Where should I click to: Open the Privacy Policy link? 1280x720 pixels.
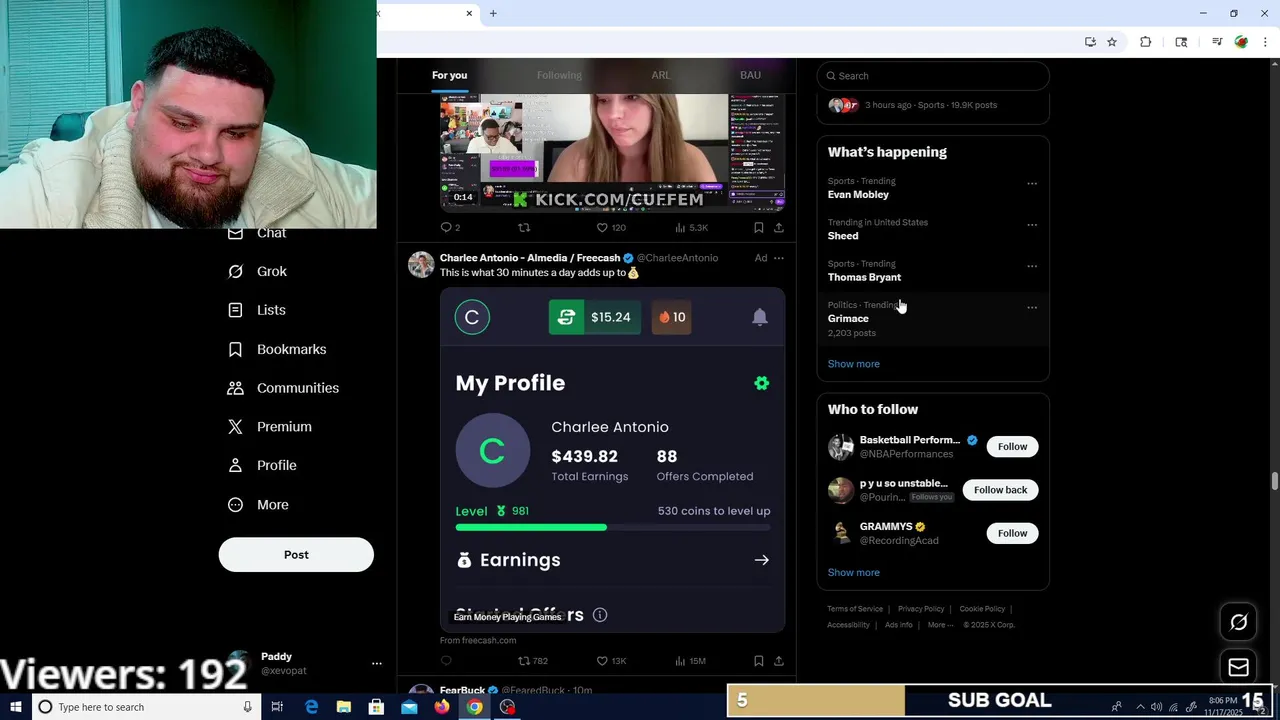coord(921,609)
